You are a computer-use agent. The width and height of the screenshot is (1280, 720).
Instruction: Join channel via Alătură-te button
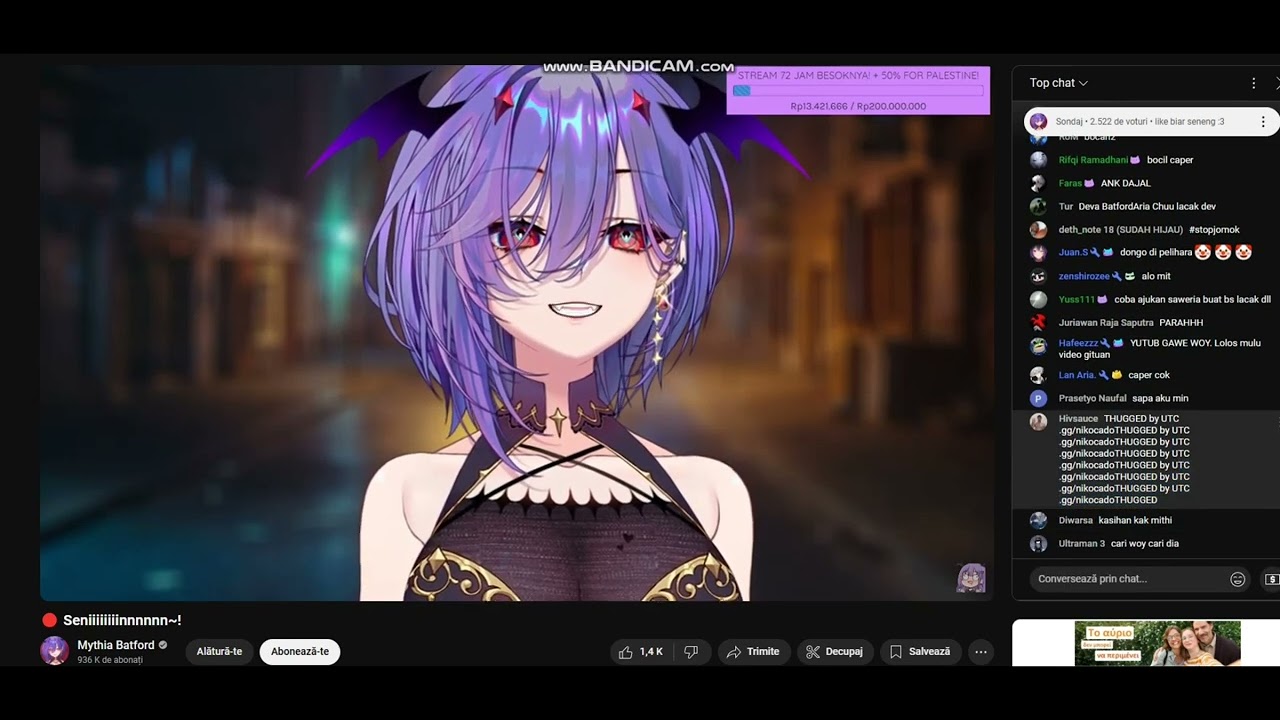[219, 652]
